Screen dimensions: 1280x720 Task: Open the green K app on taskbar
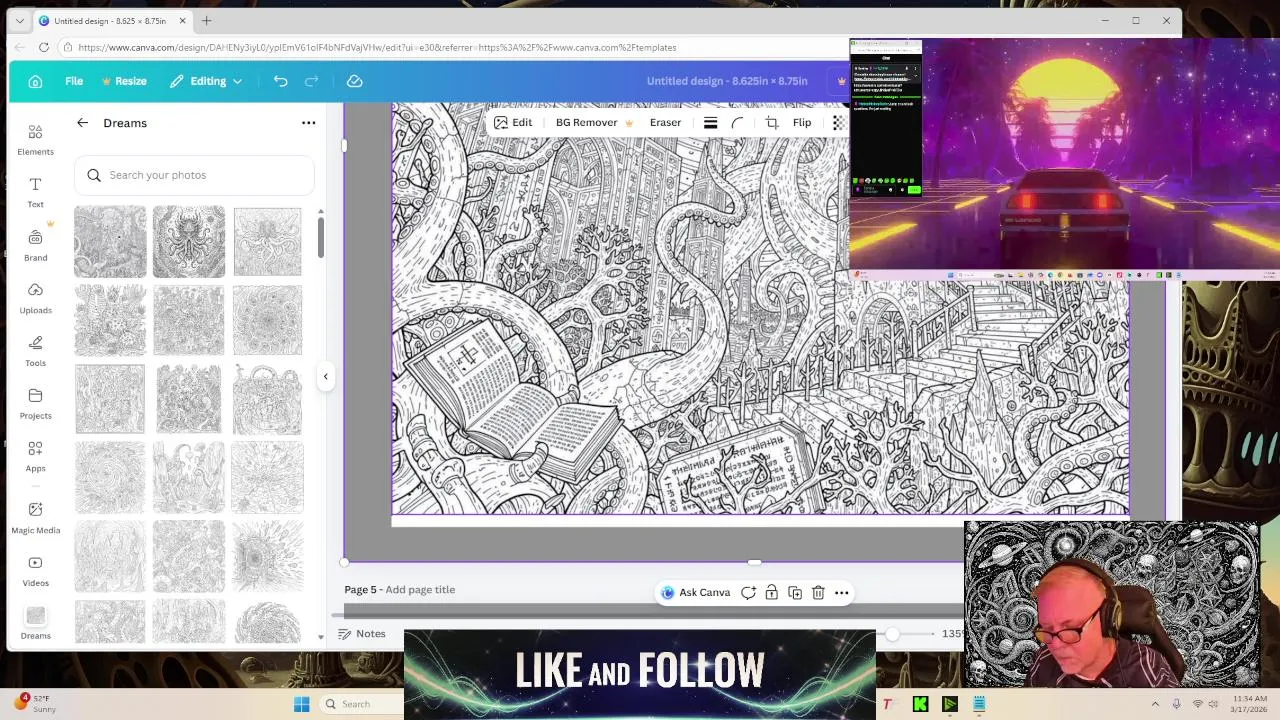[920, 704]
